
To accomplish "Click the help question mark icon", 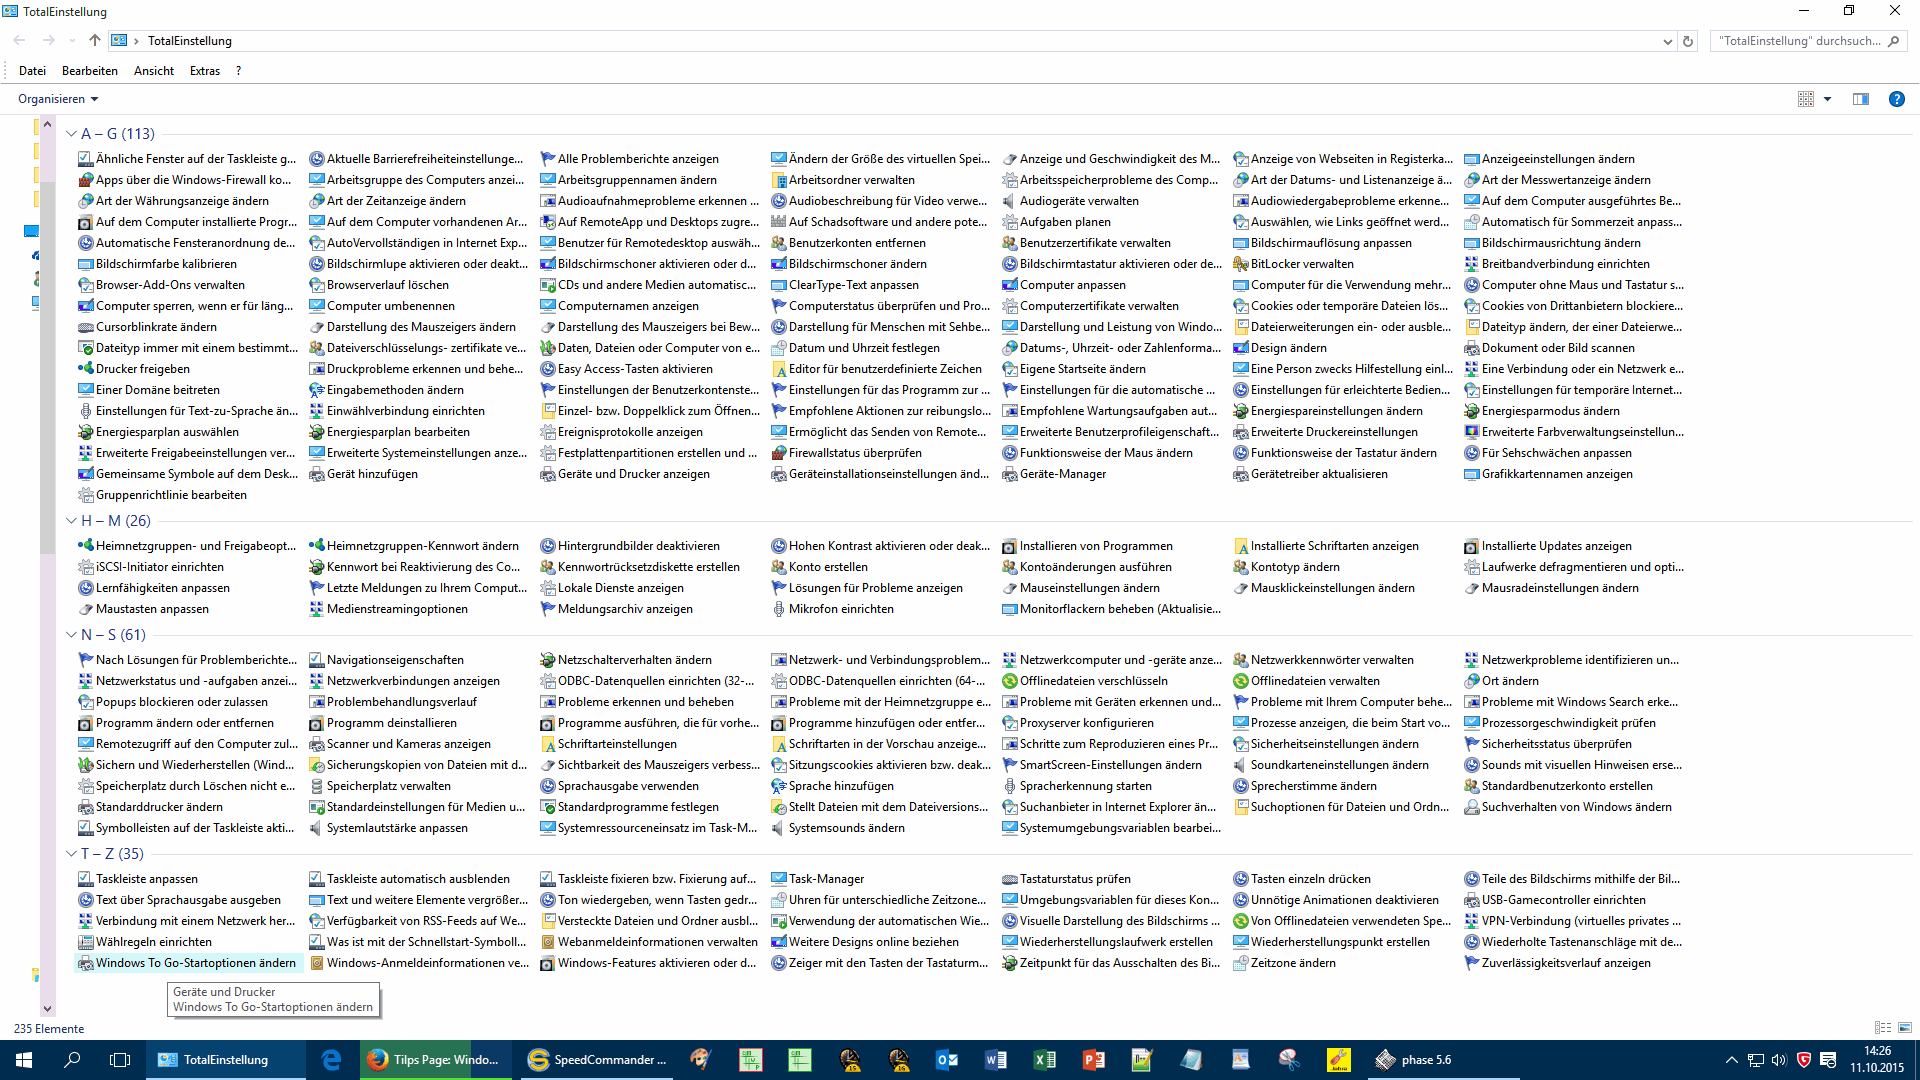I will click(1896, 99).
